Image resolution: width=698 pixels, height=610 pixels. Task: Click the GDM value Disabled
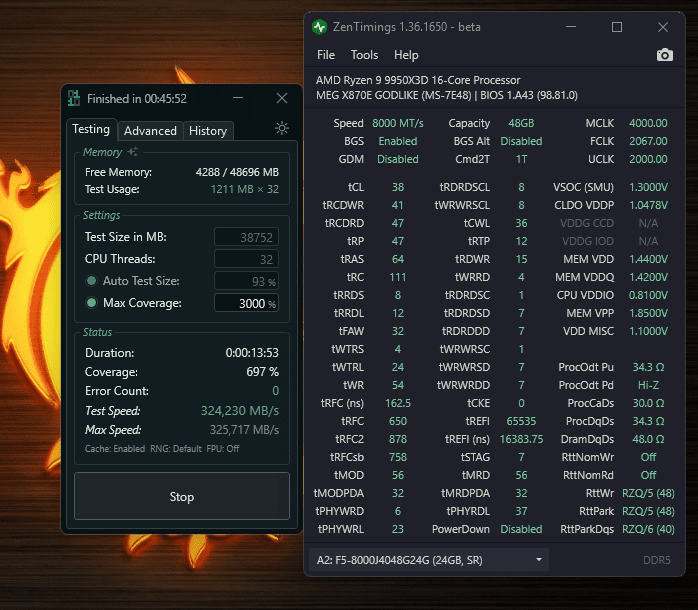pyautogui.click(x=398, y=159)
